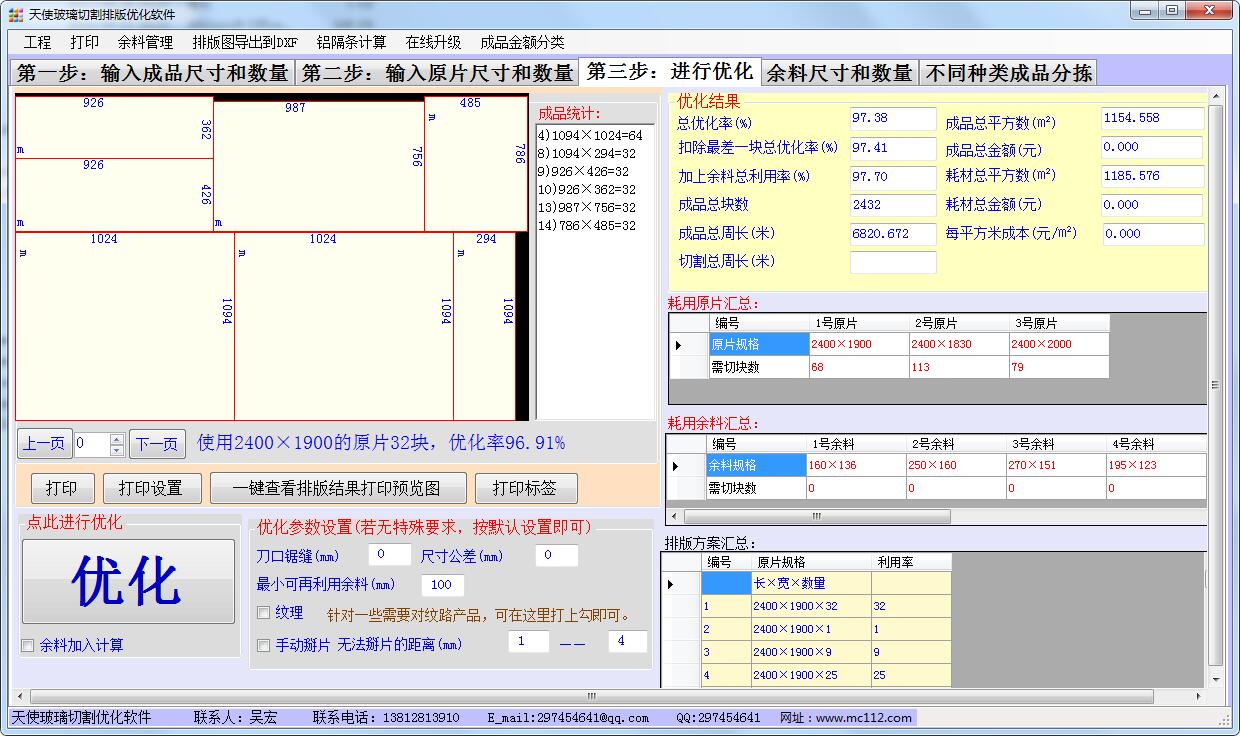Click the 打印标签 button

coord(524,488)
